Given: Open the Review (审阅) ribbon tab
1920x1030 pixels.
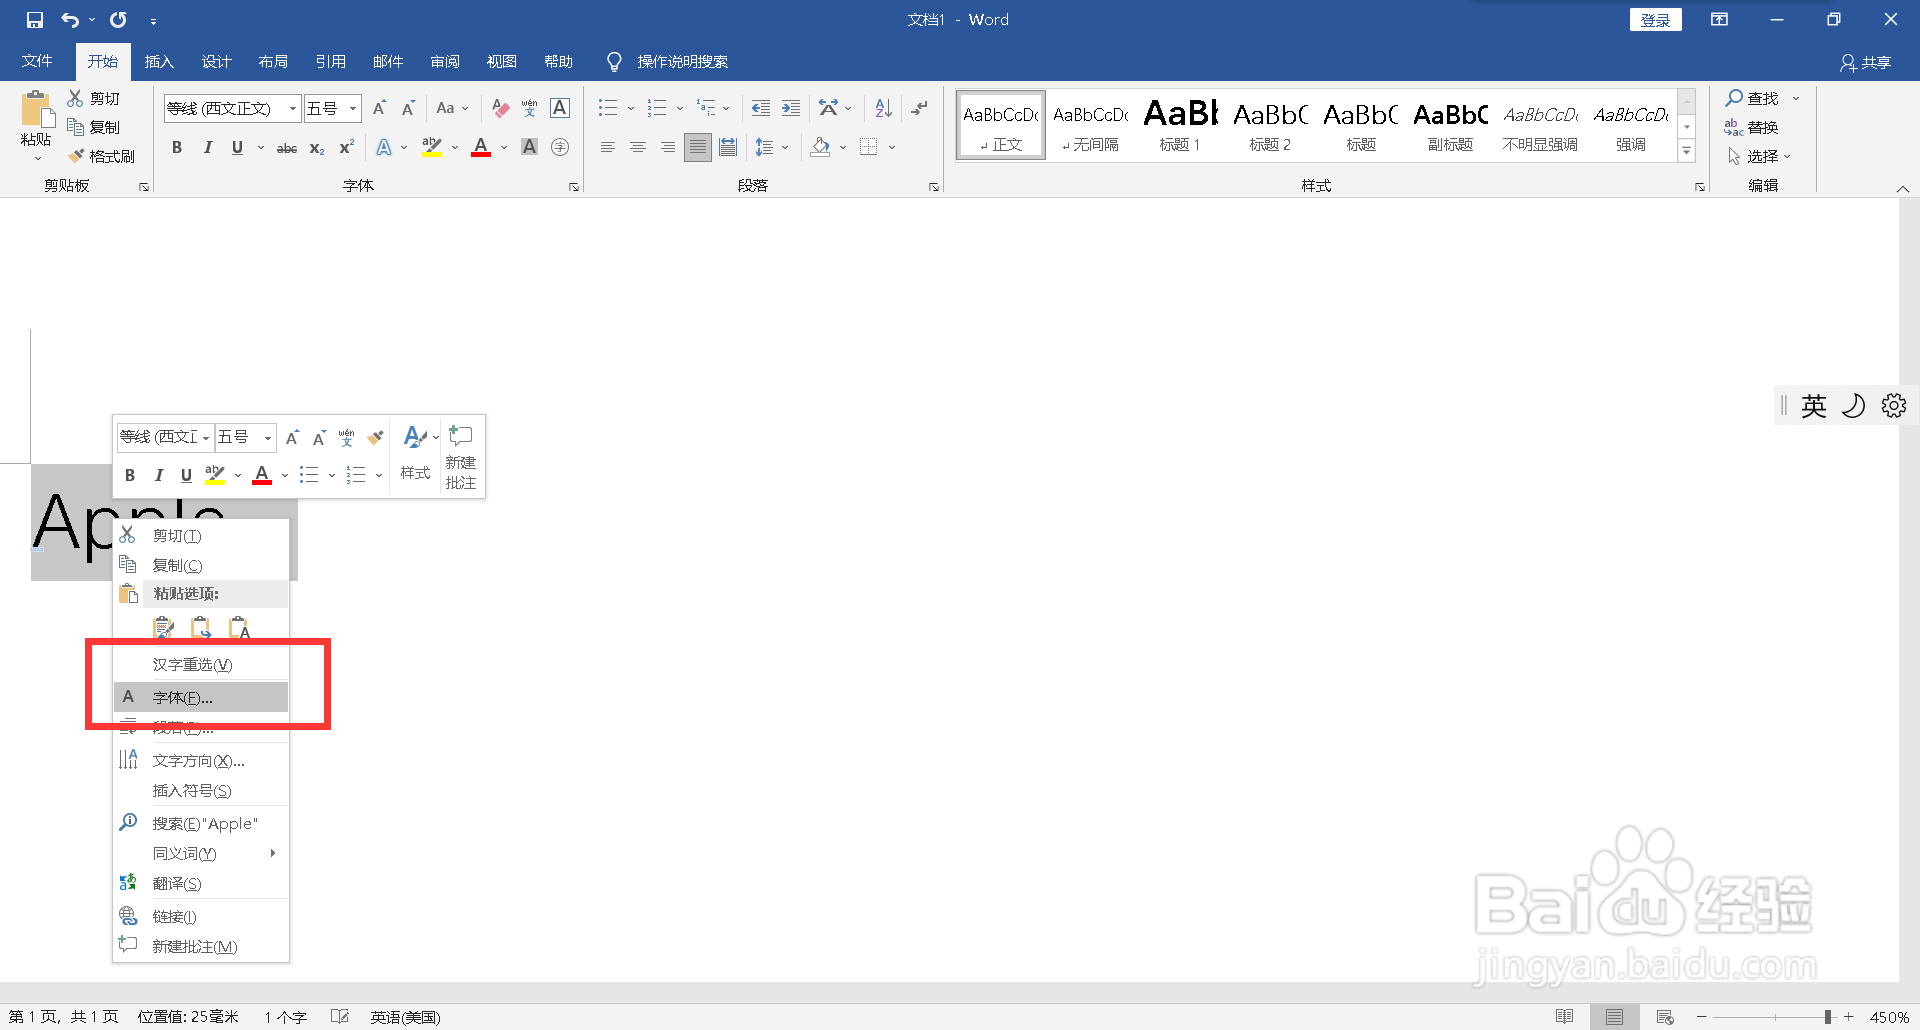Looking at the screenshot, I should coord(445,62).
